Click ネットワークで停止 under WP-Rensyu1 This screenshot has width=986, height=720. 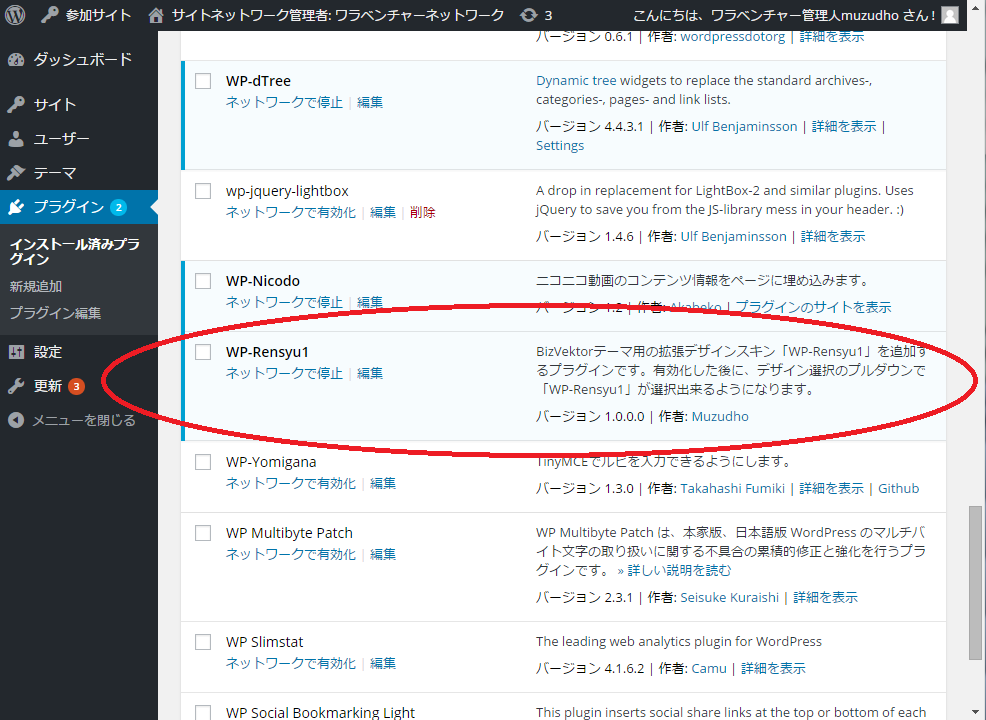point(284,374)
